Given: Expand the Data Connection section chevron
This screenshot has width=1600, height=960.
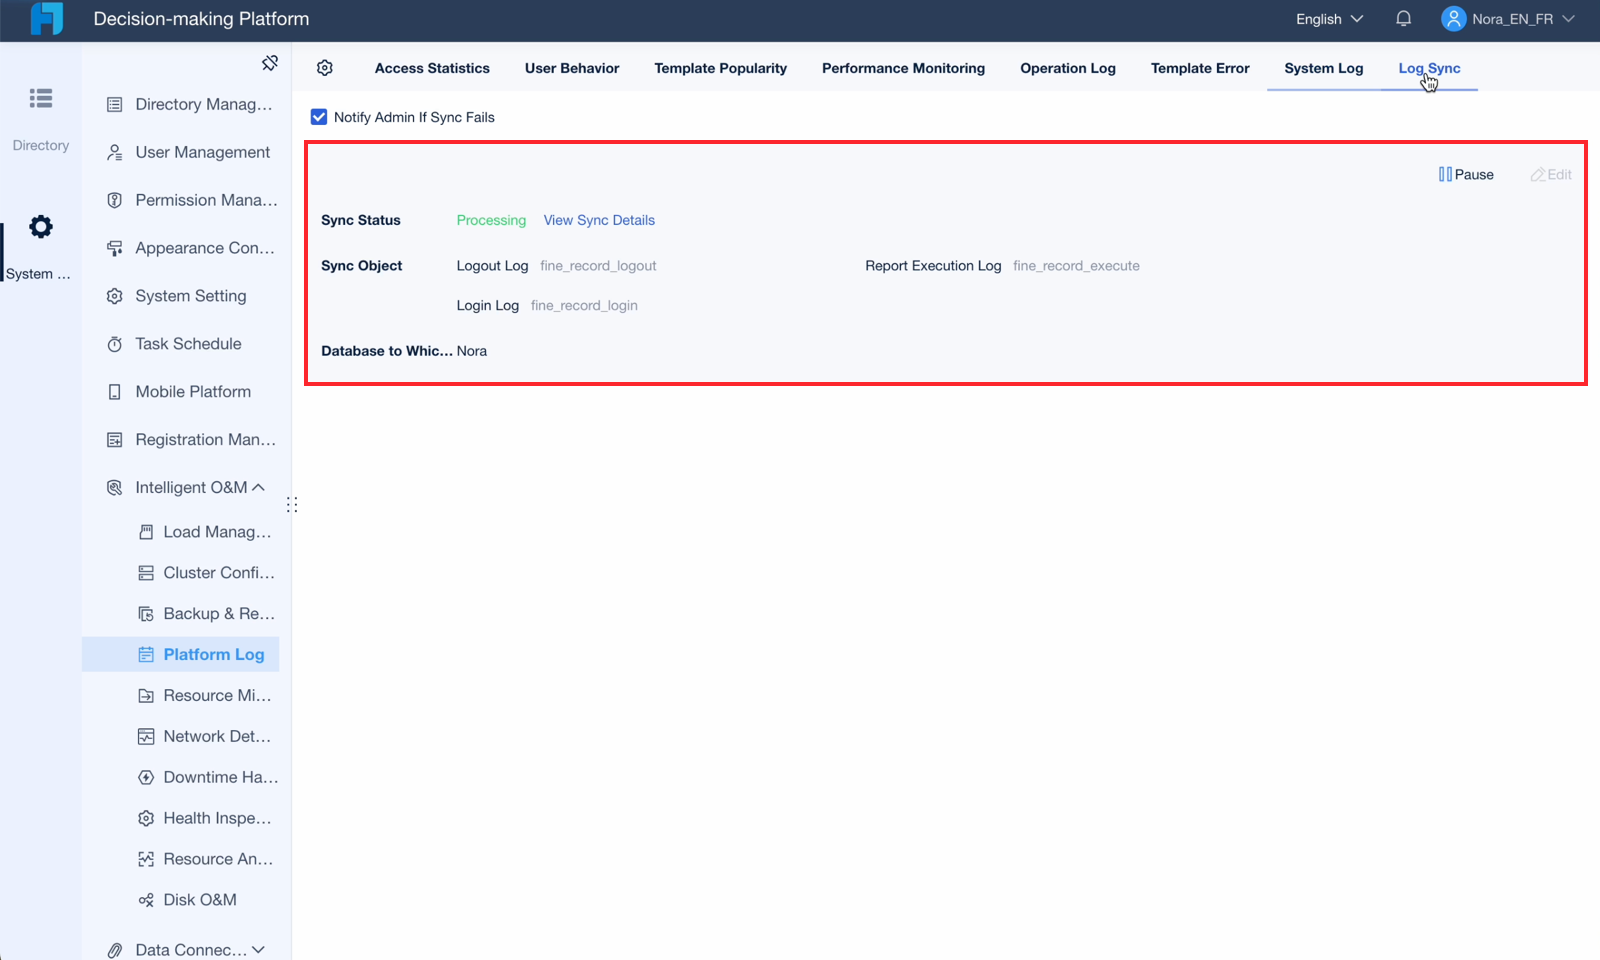Looking at the screenshot, I should pos(259,950).
